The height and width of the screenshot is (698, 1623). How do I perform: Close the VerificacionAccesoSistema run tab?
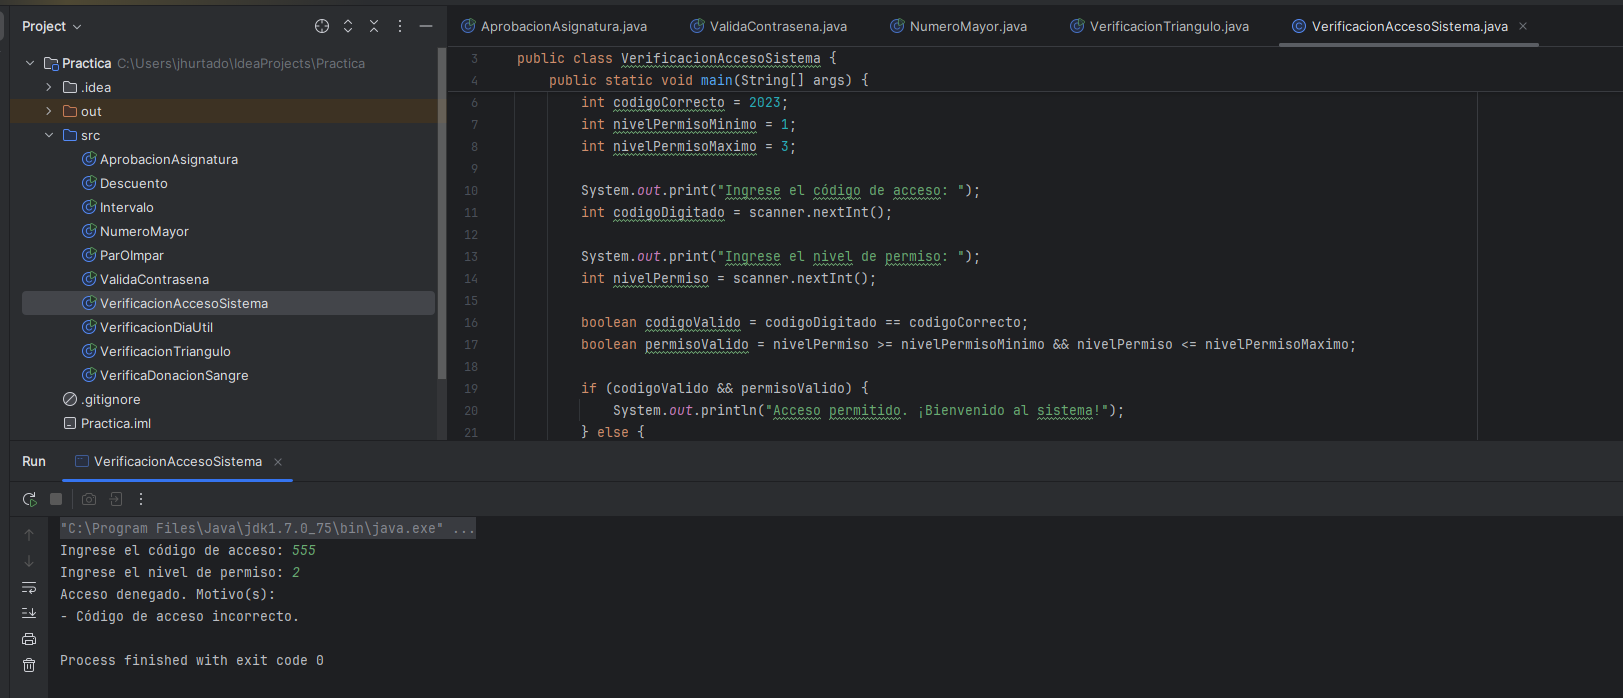[278, 462]
